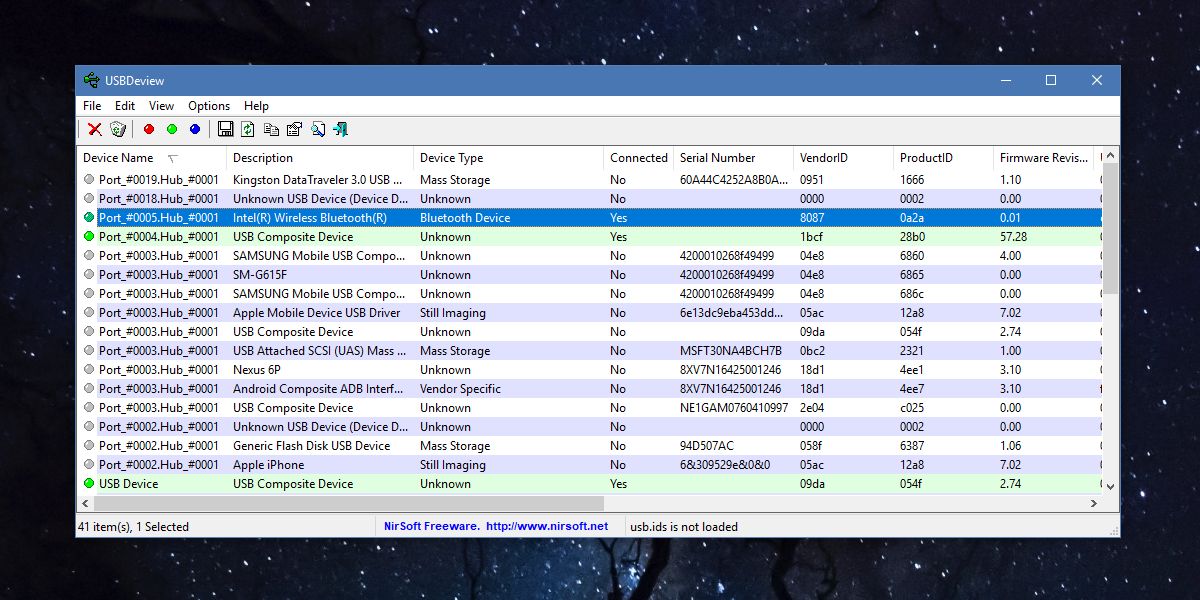
Task: Open the View menu
Action: coord(161,105)
